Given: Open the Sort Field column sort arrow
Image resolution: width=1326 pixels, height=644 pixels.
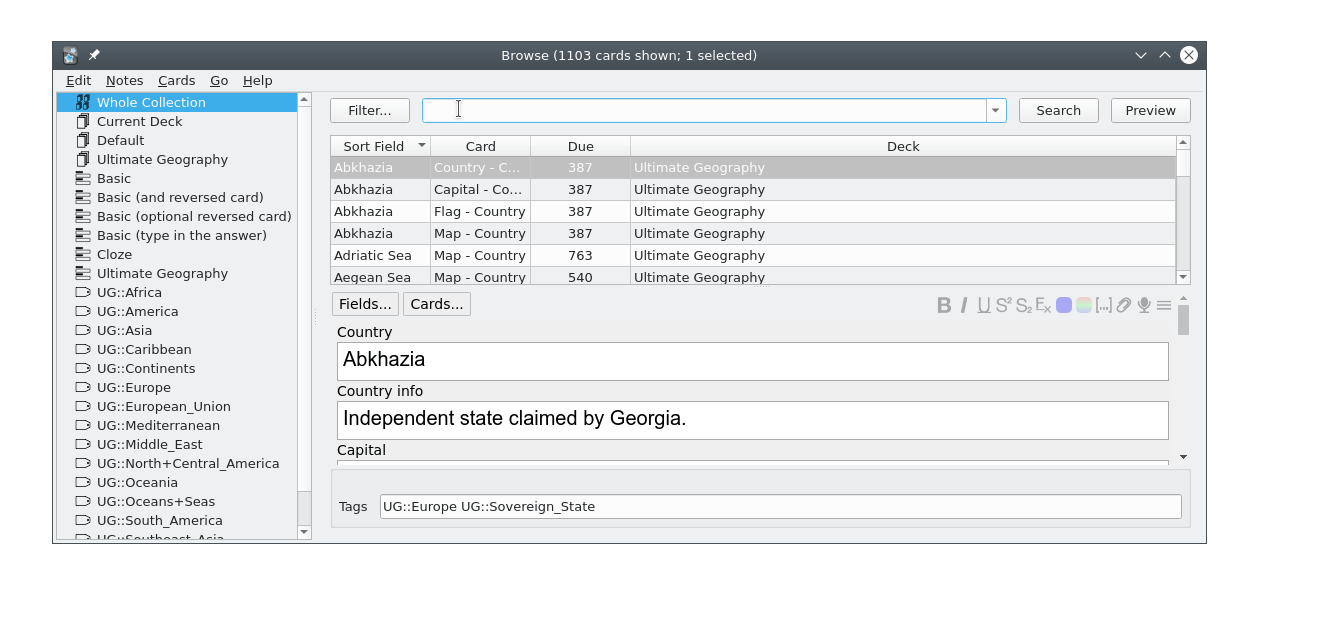Looking at the screenshot, I should pyautogui.click(x=421, y=145).
